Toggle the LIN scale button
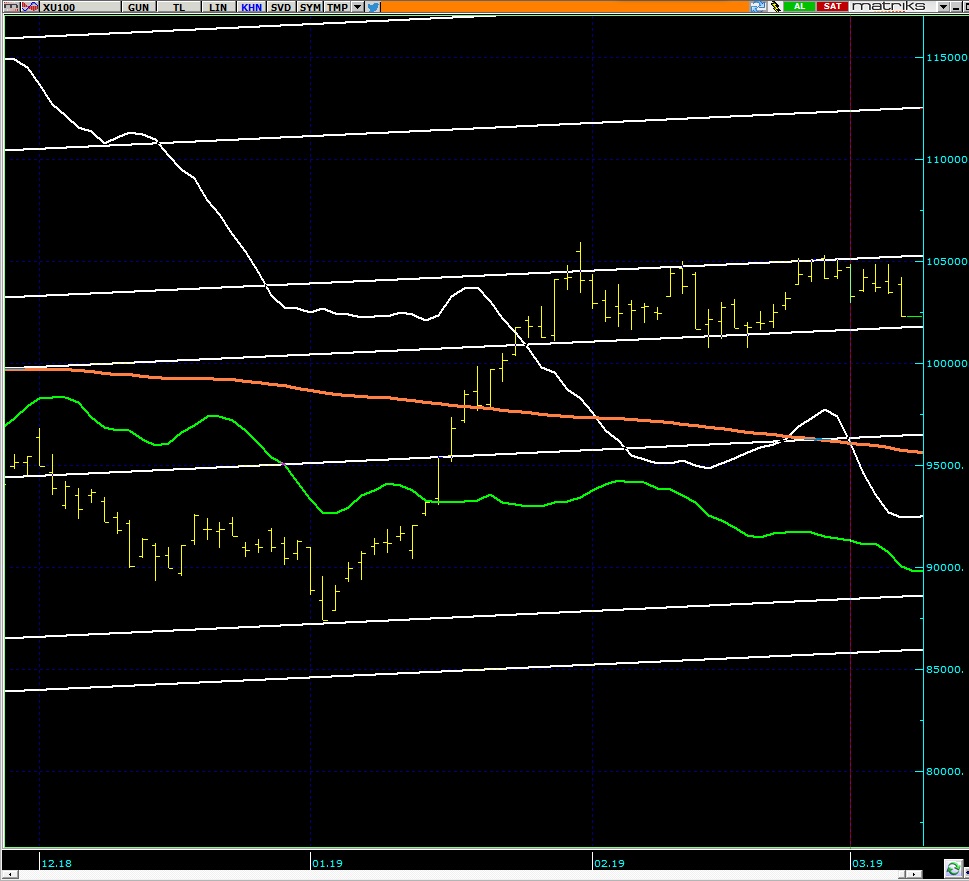The width and height of the screenshot is (969, 881). (x=218, y=7)
